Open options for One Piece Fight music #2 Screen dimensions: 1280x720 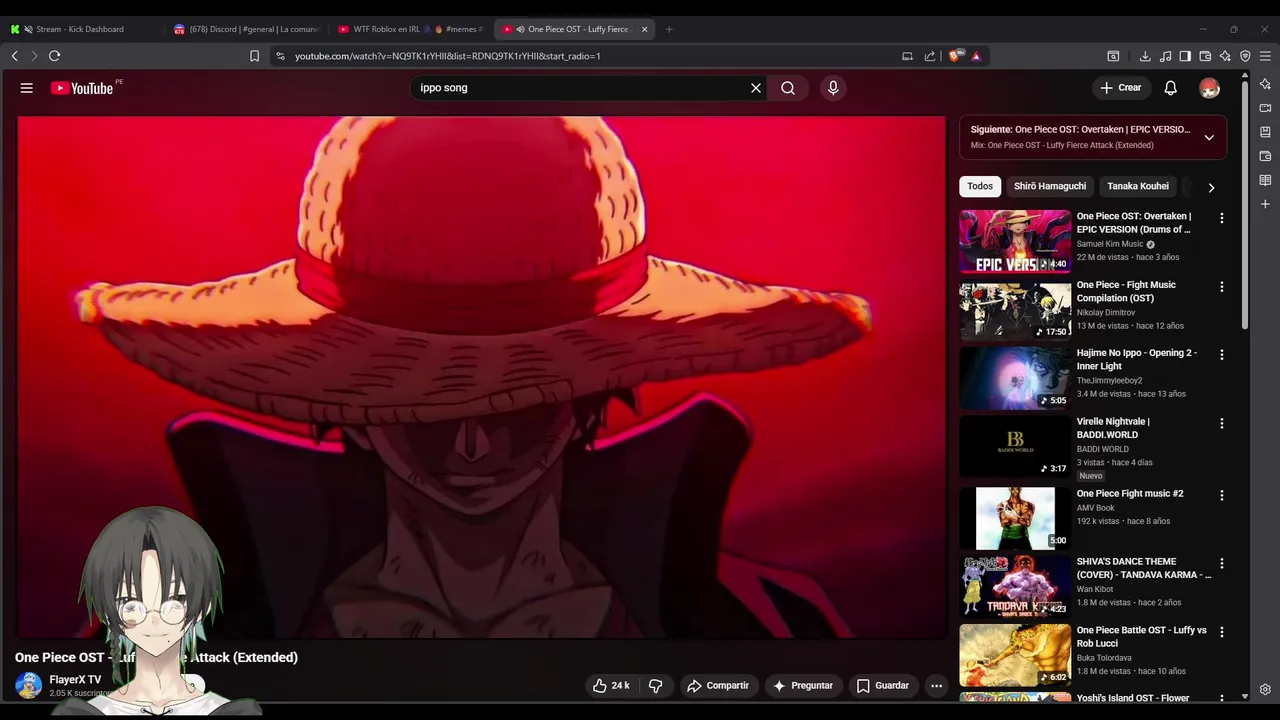(1221, 495)
